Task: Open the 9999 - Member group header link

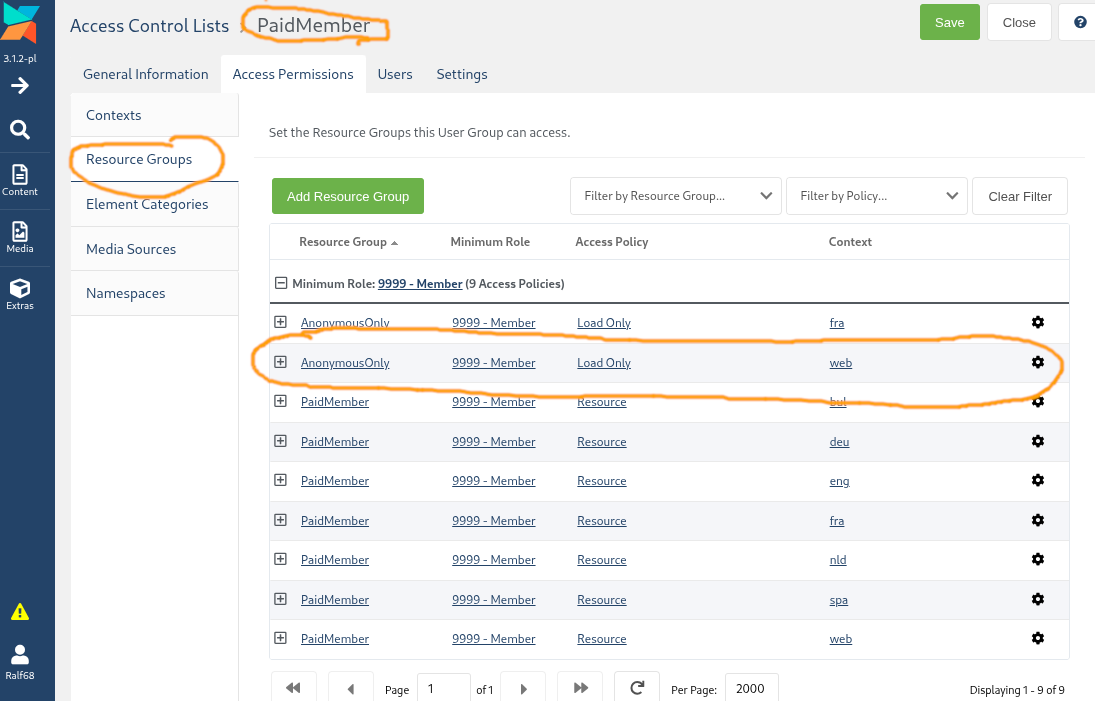Action: [x=420, y=283]
